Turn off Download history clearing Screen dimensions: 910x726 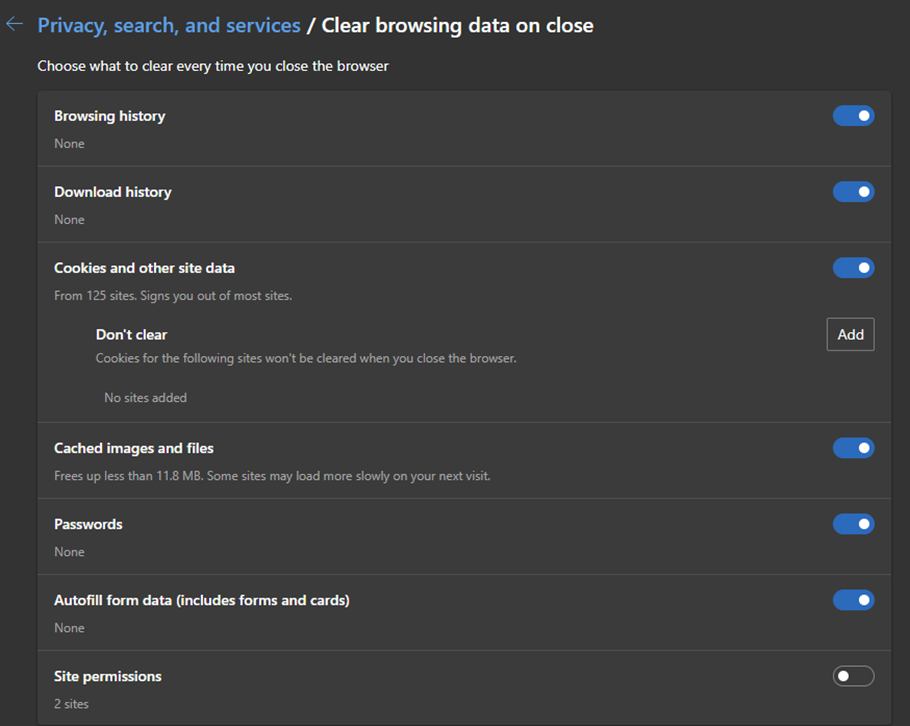point(853,192)
